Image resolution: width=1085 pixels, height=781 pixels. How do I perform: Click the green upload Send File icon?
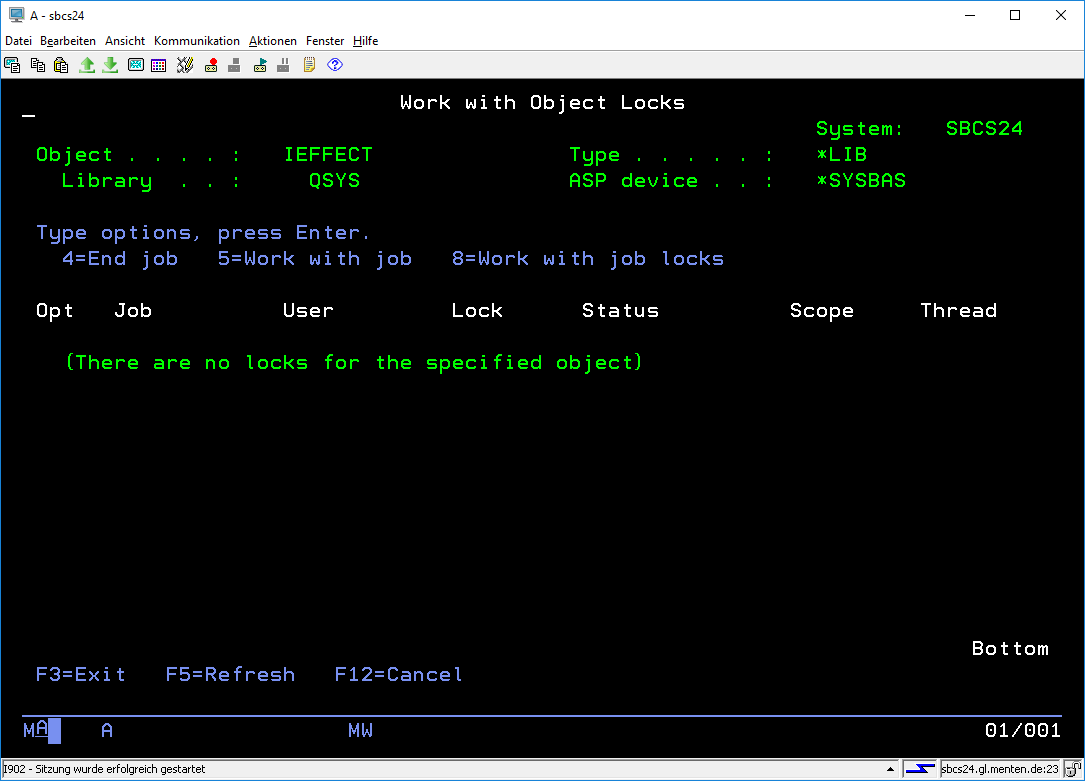point(87,65)
